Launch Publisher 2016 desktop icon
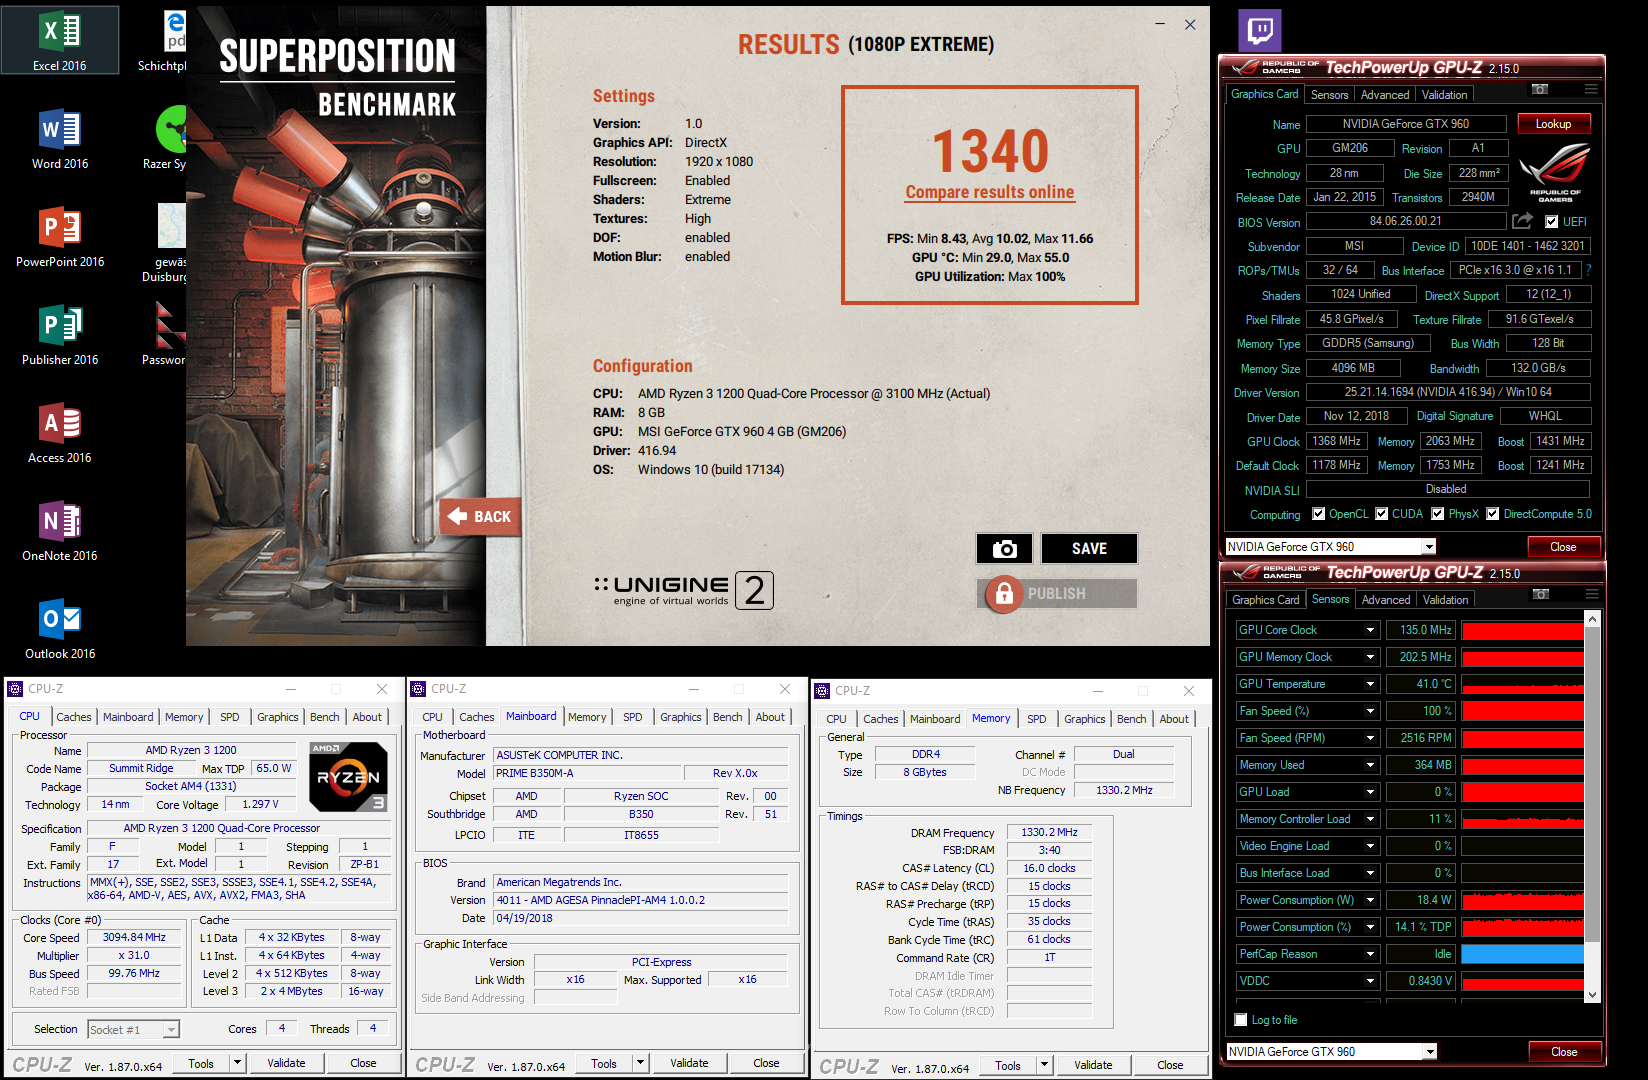Image resolution: width=1648 pixels, height=1080 pixels. pos(60,334)
